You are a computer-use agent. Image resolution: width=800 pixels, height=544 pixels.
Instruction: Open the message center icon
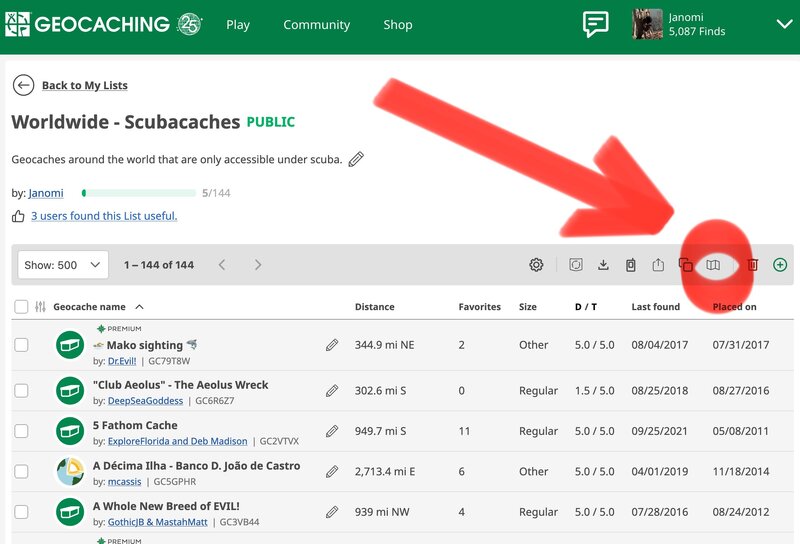click(x=596, y=25)
